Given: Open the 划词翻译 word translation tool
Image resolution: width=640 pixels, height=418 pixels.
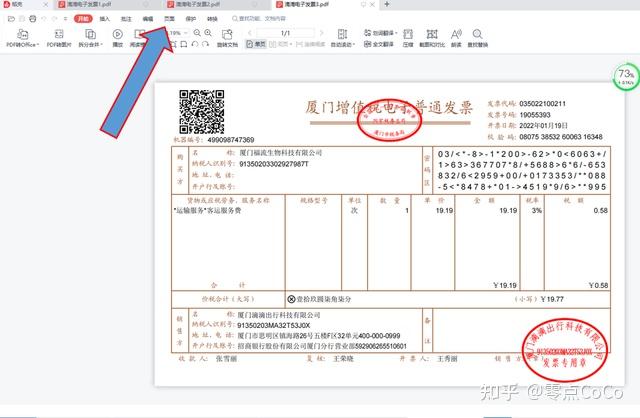Looking at the screenshot, I should click(380, 33).
